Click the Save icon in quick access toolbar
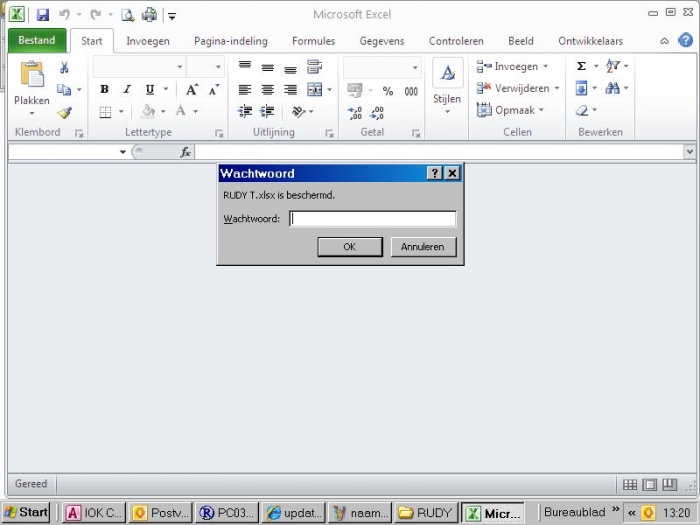This screenshot has width=700, height=525. [42, 15]
